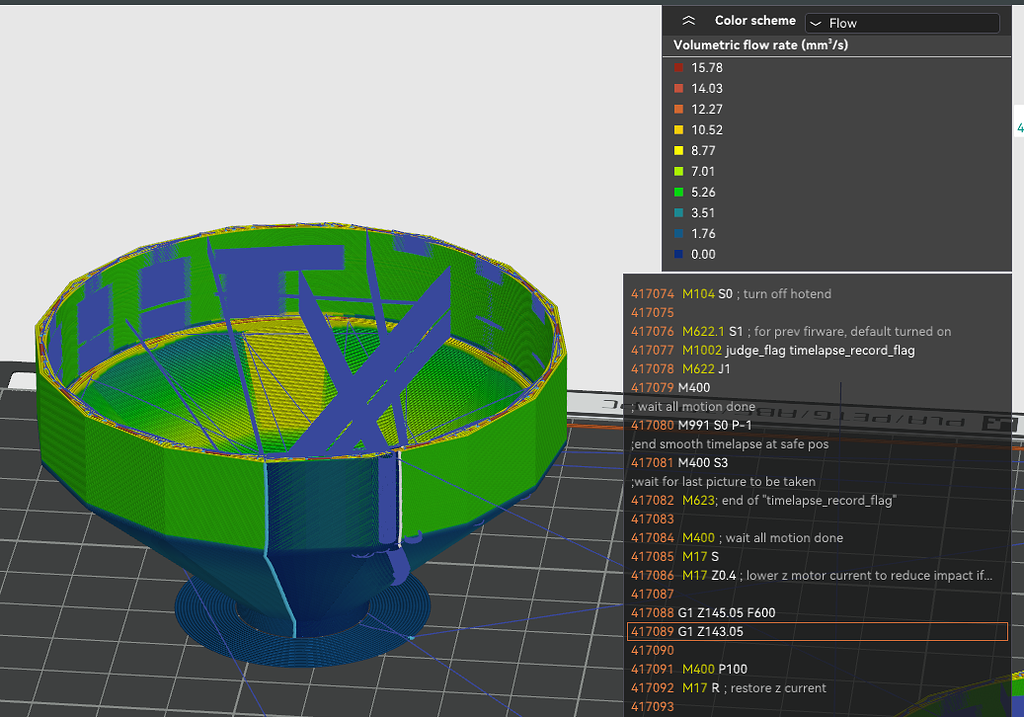Click the 10.52 flow rate color swatch
This screenshot has height=717, width=1024.
(x=679, y=130)
